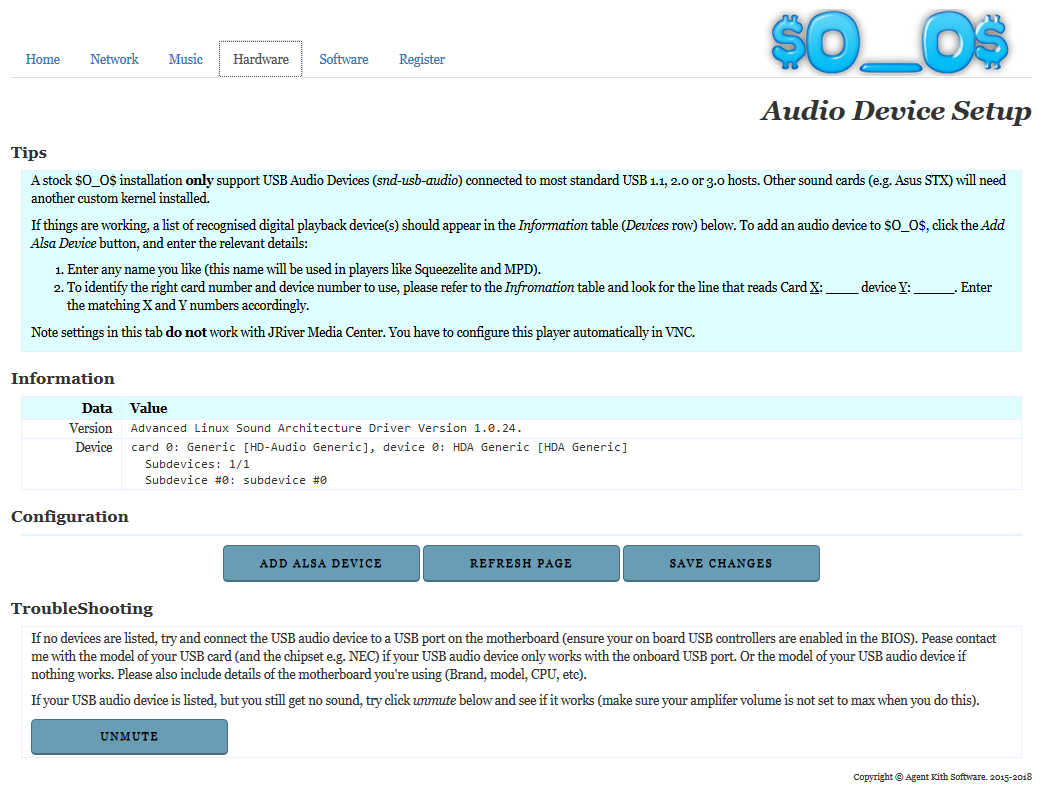The width and height of the screenshot is (1061, 799).
Task: Go to the Software tab
Action: click(344, 60)
